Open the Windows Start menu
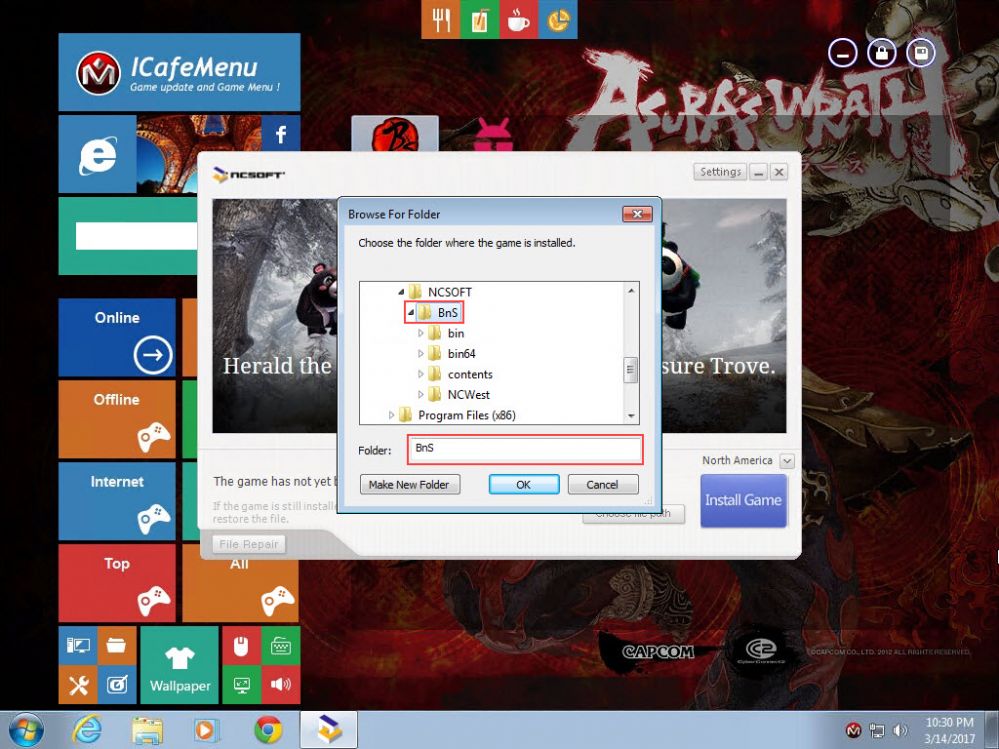Viewport: 999px width, 749px height. pos(26,730)
